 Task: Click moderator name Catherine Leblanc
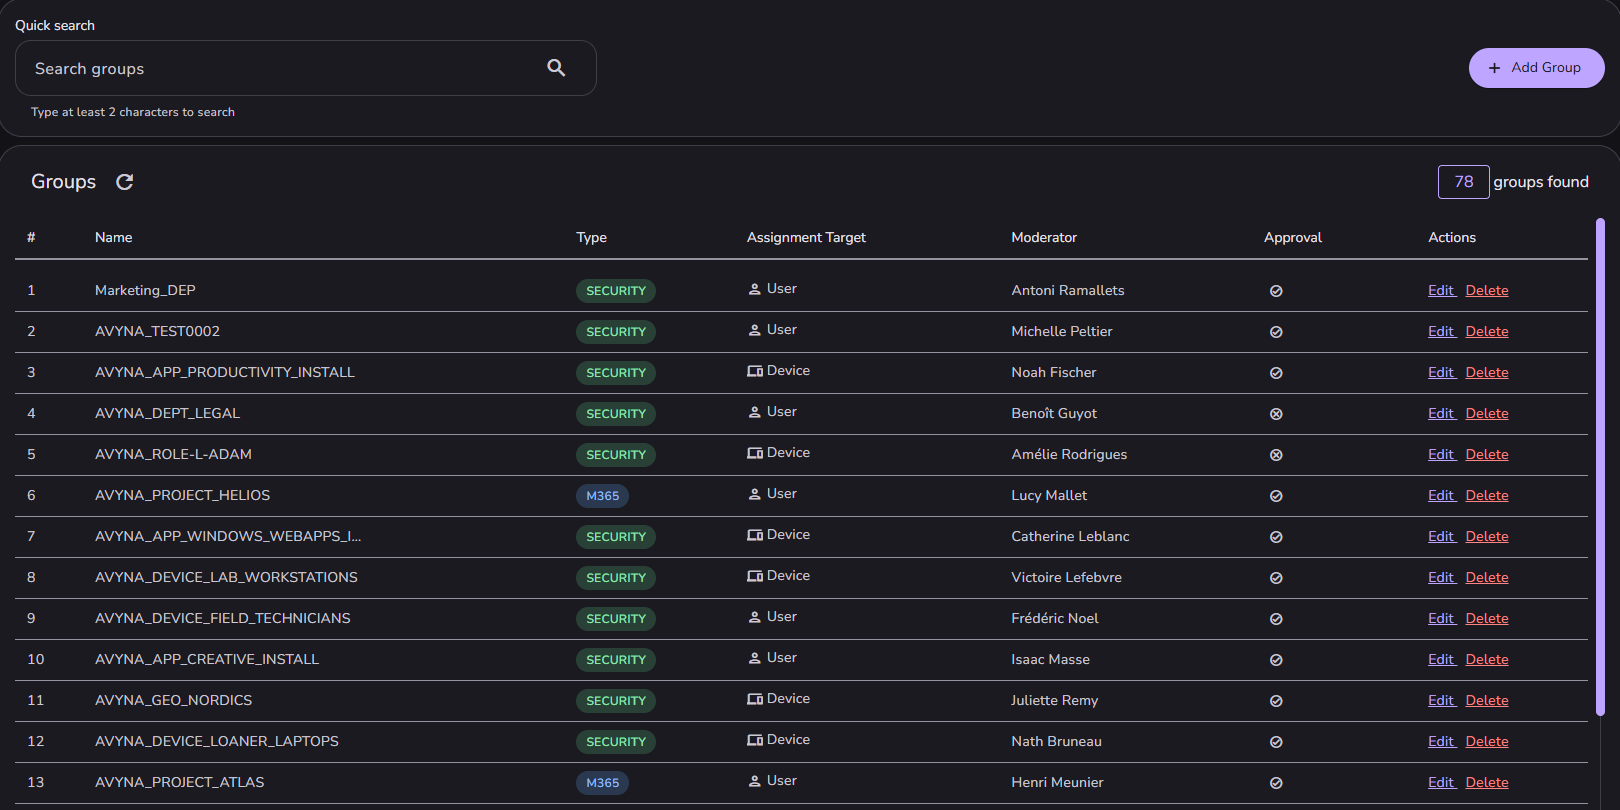1070,536
